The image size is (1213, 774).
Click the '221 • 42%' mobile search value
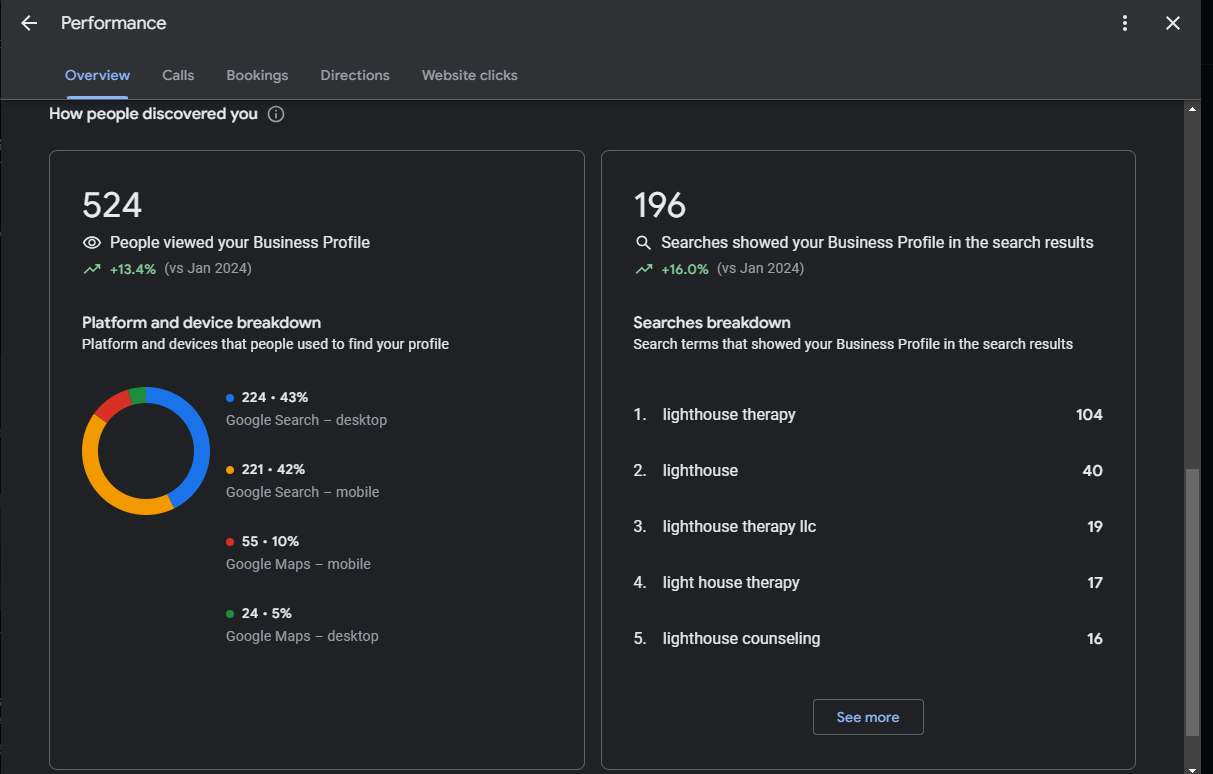tap(273, 470)
